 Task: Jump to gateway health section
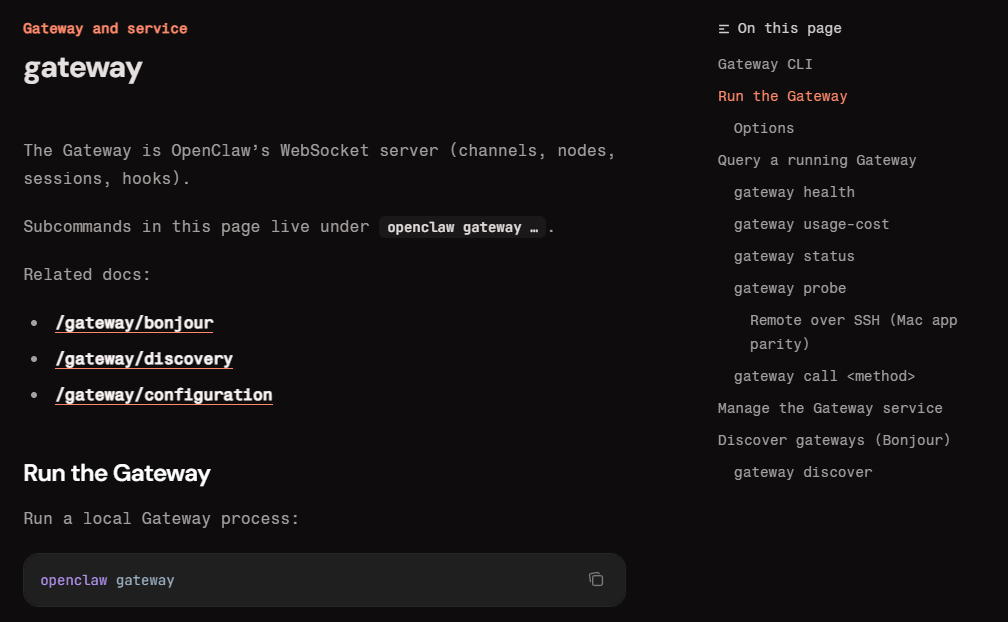coord(794,192)
